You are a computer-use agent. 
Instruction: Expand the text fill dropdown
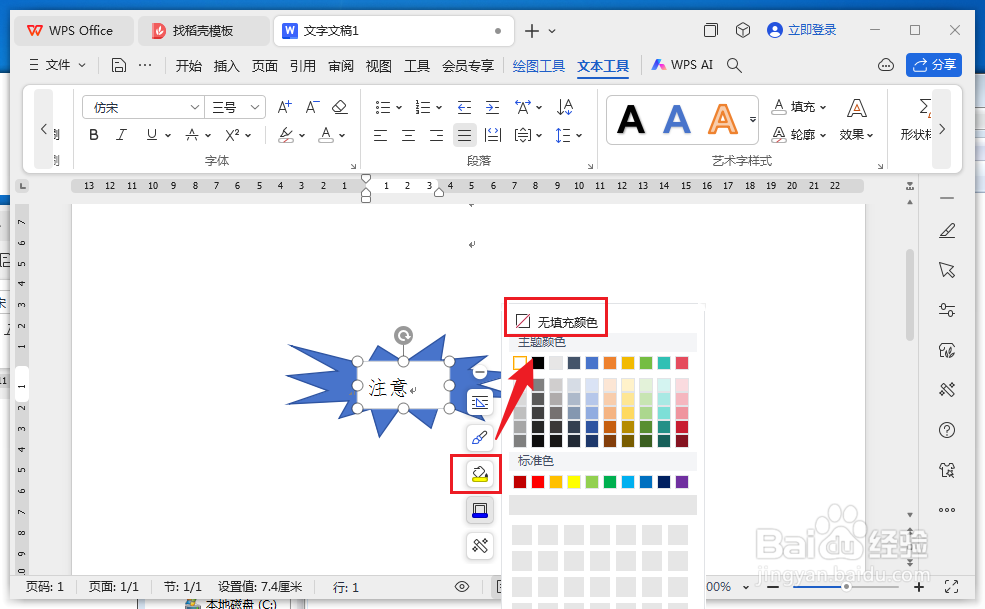pyautogui.click(x=823, y=107)
